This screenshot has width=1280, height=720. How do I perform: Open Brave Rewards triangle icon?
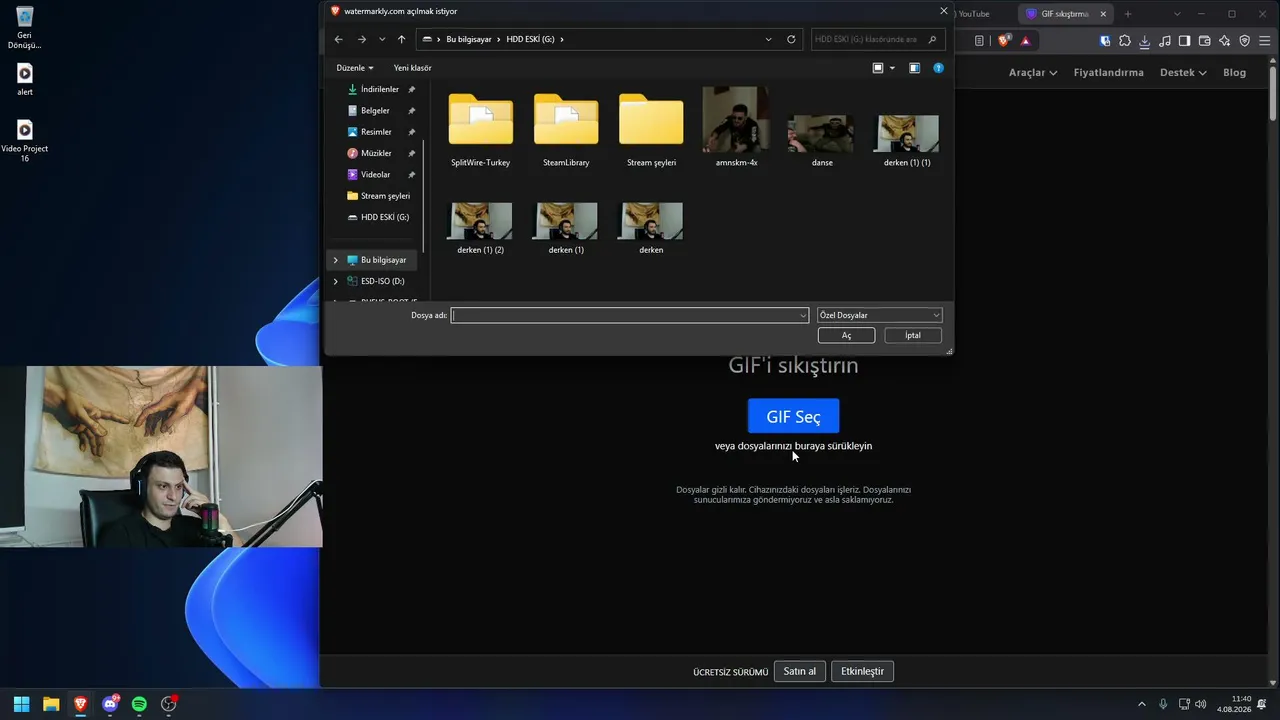[1025, 41]
